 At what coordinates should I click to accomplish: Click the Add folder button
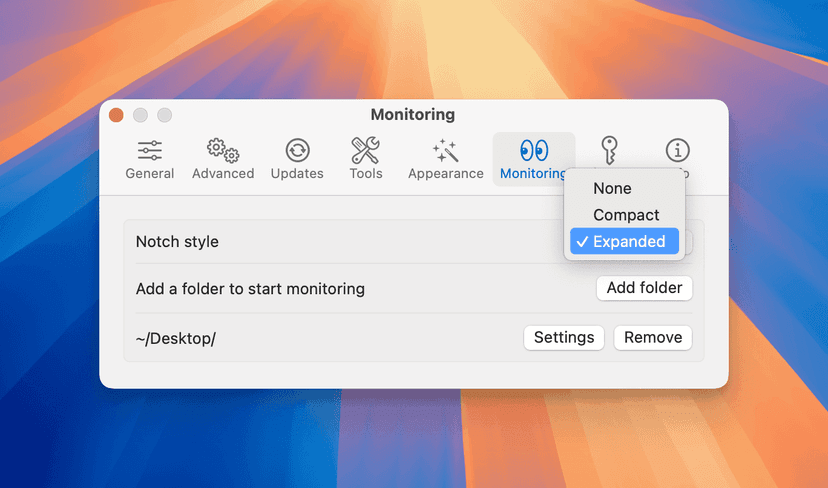click(644, 288)
